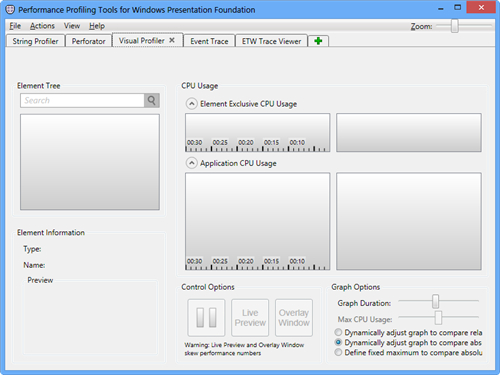500x375 pixels.
Task: Click the Max CPU Usage slider thumb
Action: [x=438, y=317]
